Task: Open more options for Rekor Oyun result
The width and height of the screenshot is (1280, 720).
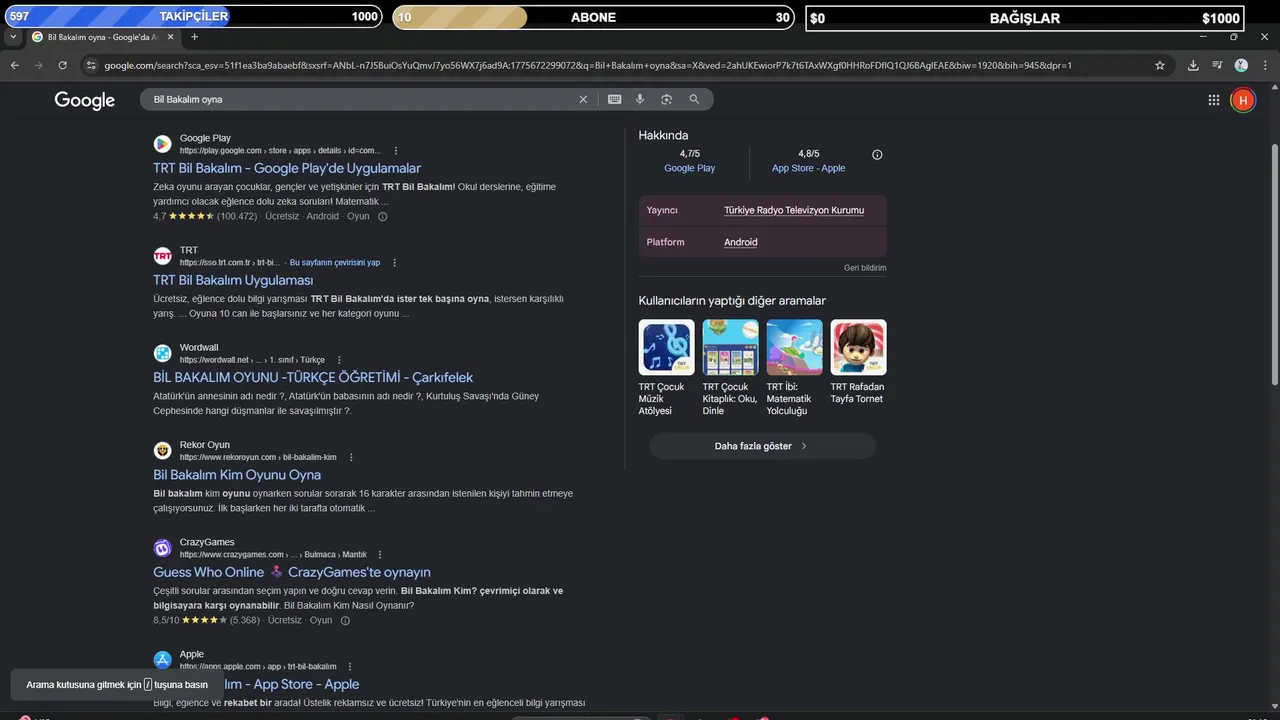Action: click(x=350, y=457)
